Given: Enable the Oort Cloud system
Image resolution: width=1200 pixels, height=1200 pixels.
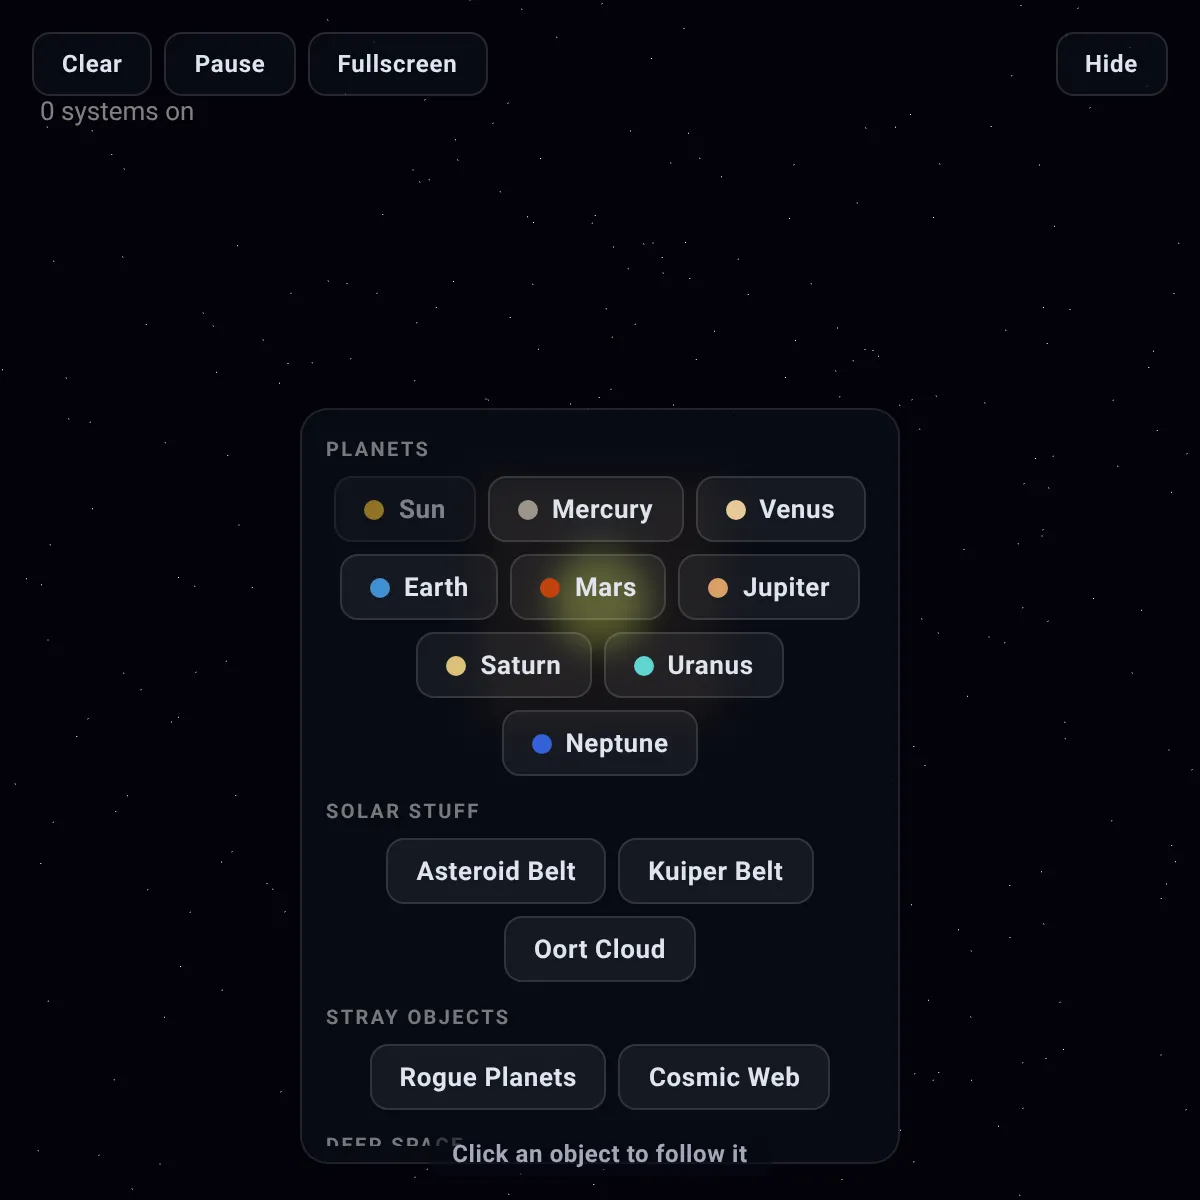Looking at the screenshot, I should coord(600,949).
